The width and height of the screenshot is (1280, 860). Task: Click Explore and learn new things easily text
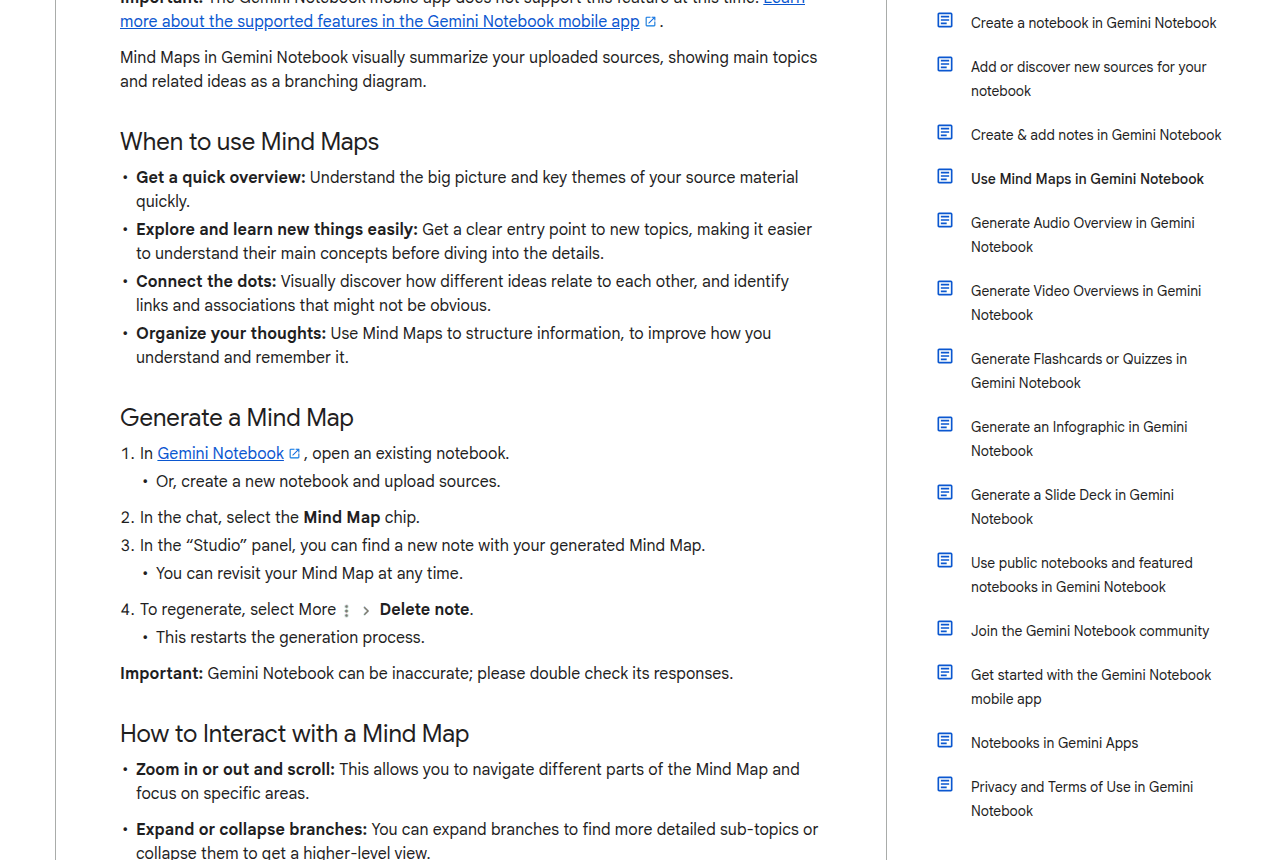click(277, 229)
